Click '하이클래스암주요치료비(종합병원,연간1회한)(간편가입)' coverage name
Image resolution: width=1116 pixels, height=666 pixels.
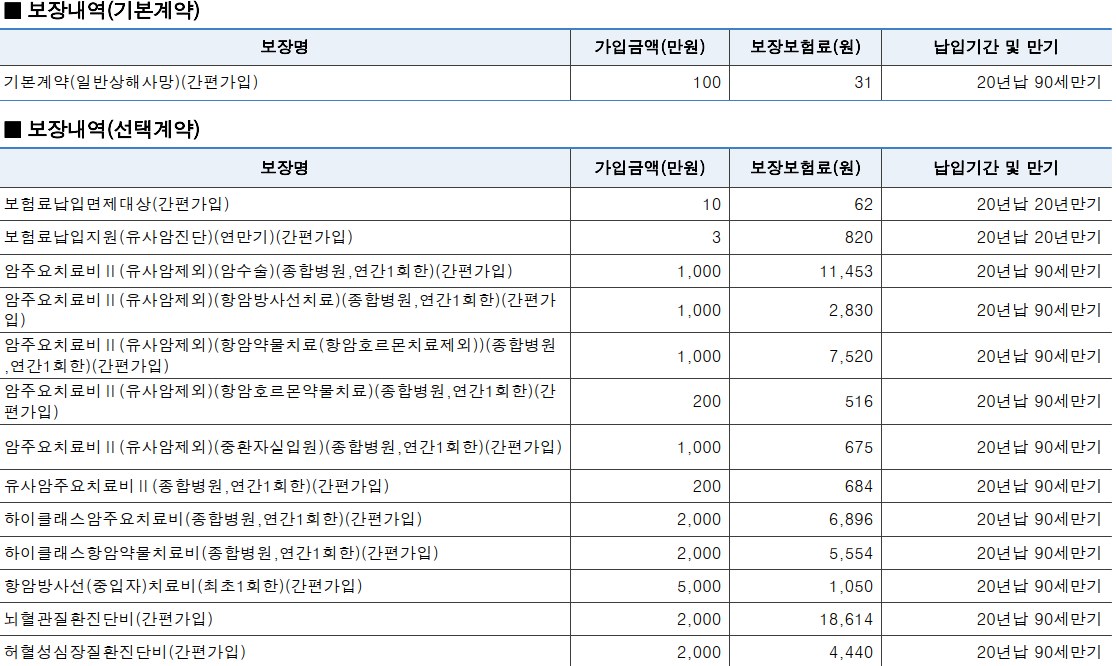tap(213, 519)
